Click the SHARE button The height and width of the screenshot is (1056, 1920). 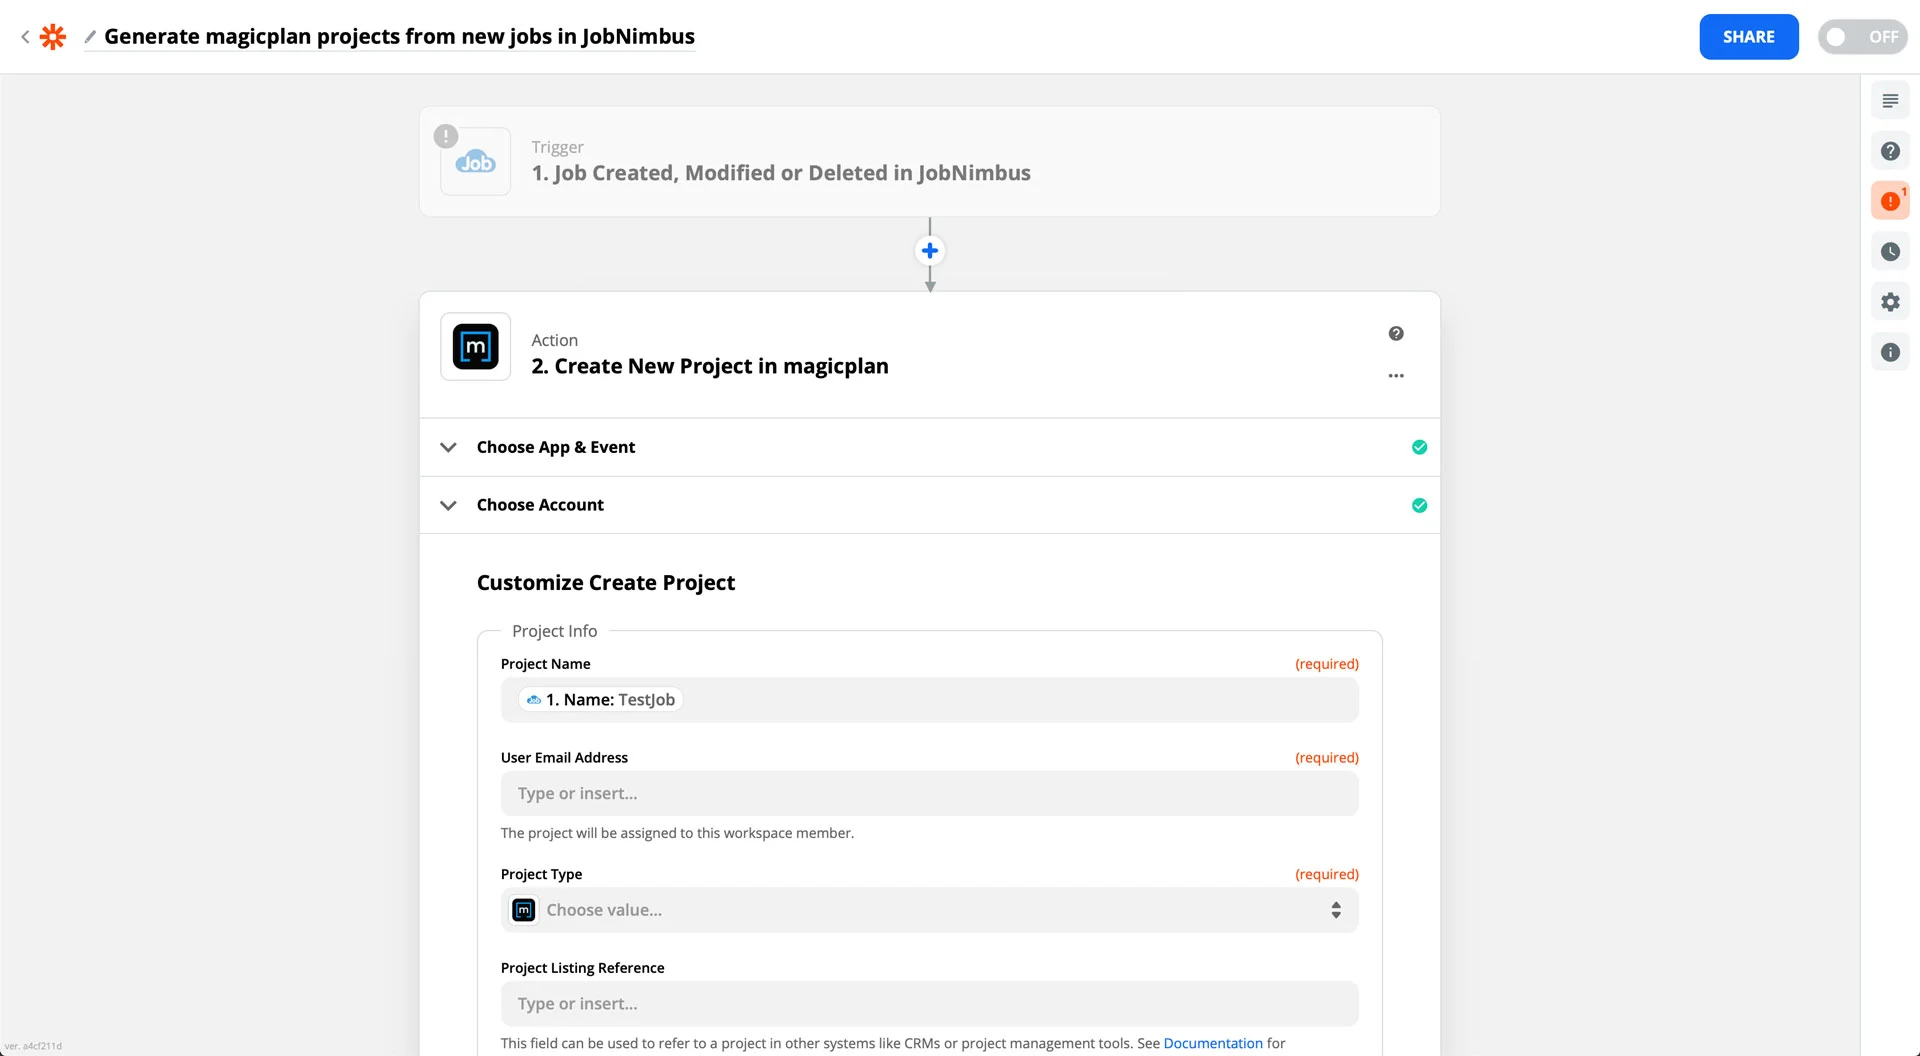[x=1748, y=36]
